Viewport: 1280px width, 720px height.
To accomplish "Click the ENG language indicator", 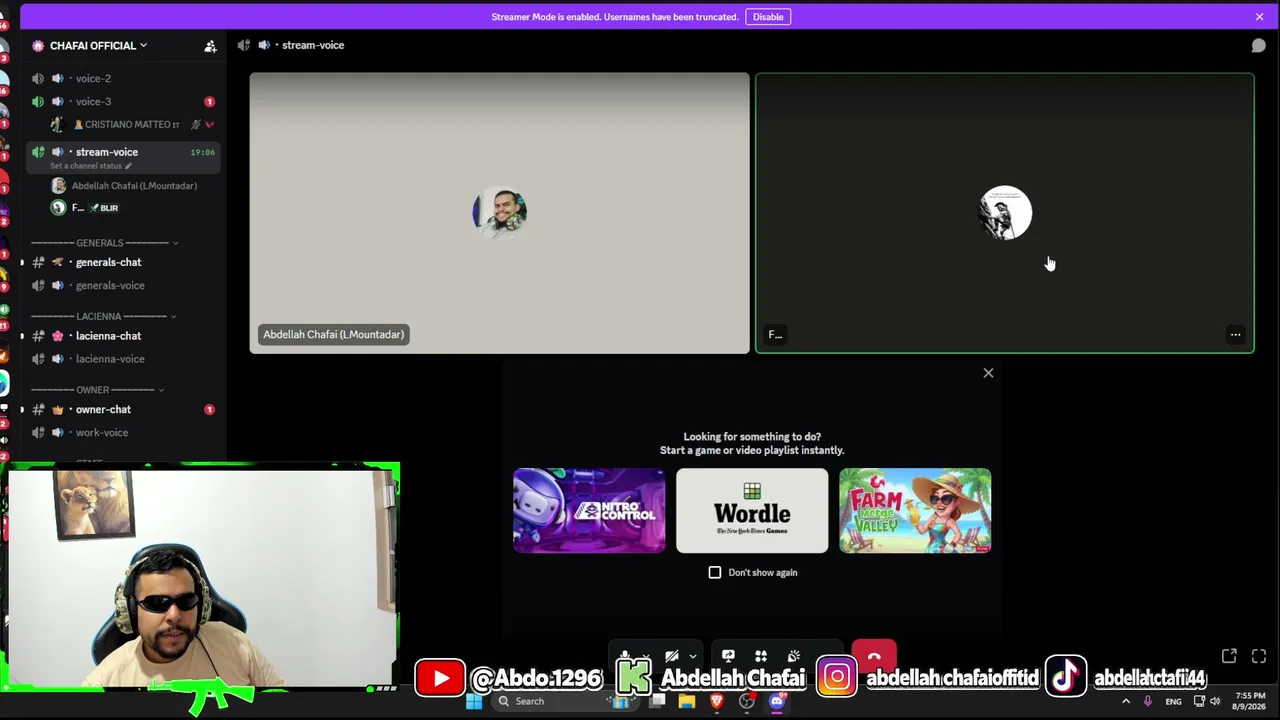I will click(1174, 702).
